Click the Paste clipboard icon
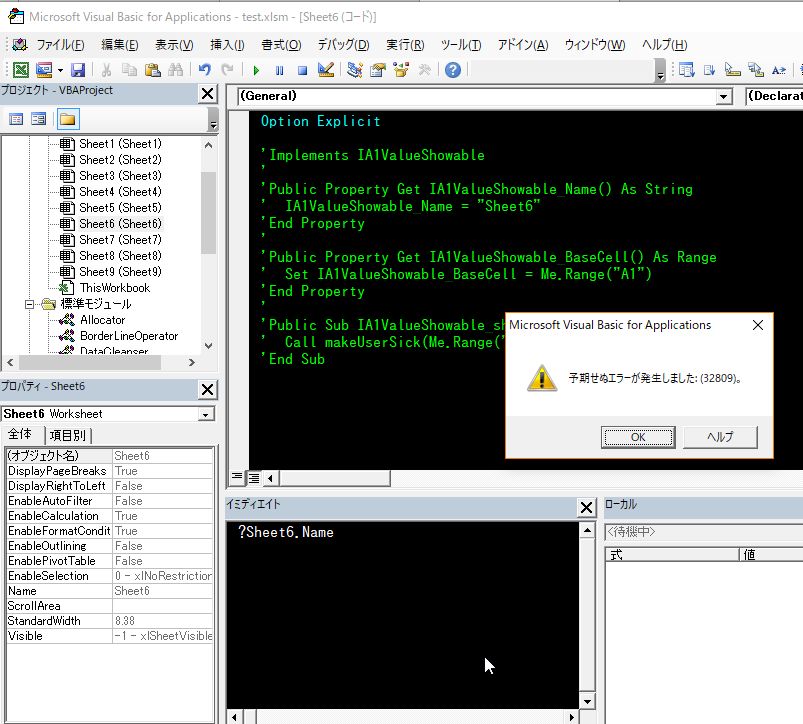 click(153, 69)
